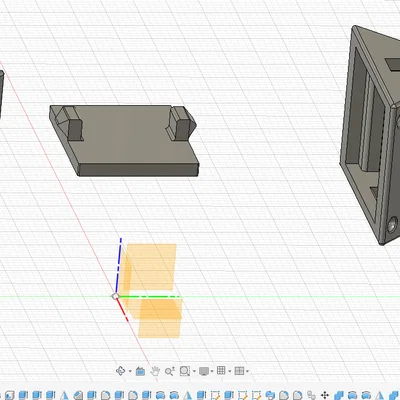
Task: Expand the Display Settings dropdown arrow
Action: pos(212,371)
